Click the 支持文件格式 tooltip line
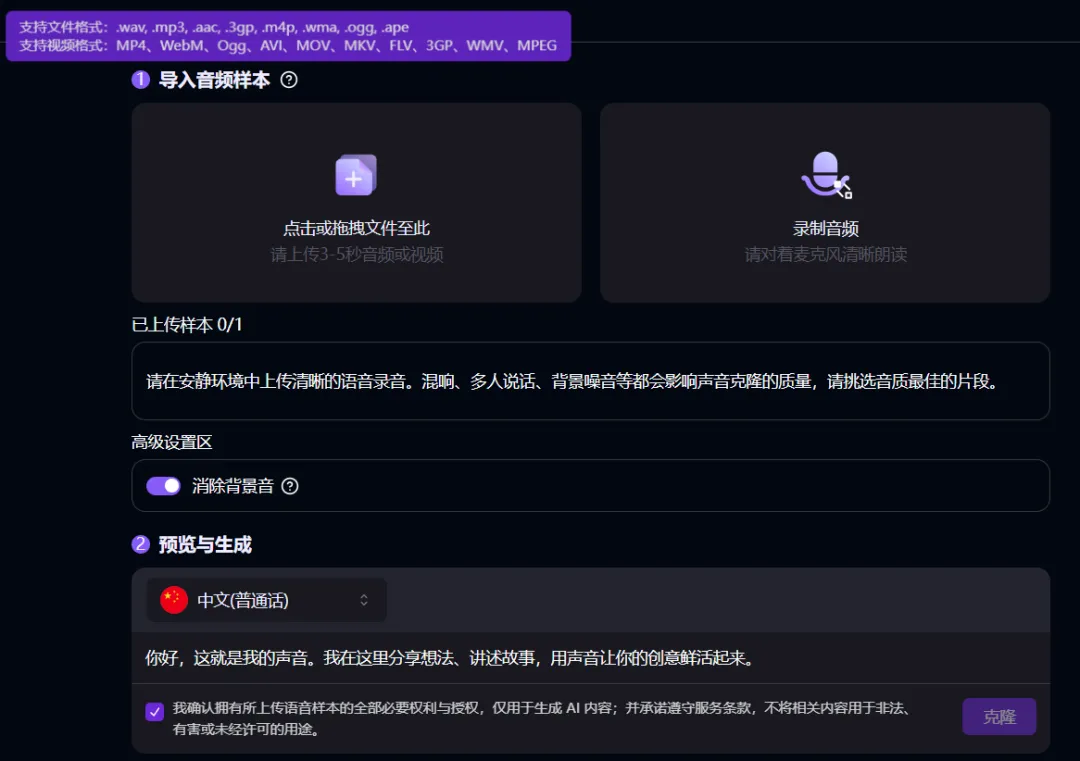The width and height of the screenshot is (1080, 761). [214, 28]
